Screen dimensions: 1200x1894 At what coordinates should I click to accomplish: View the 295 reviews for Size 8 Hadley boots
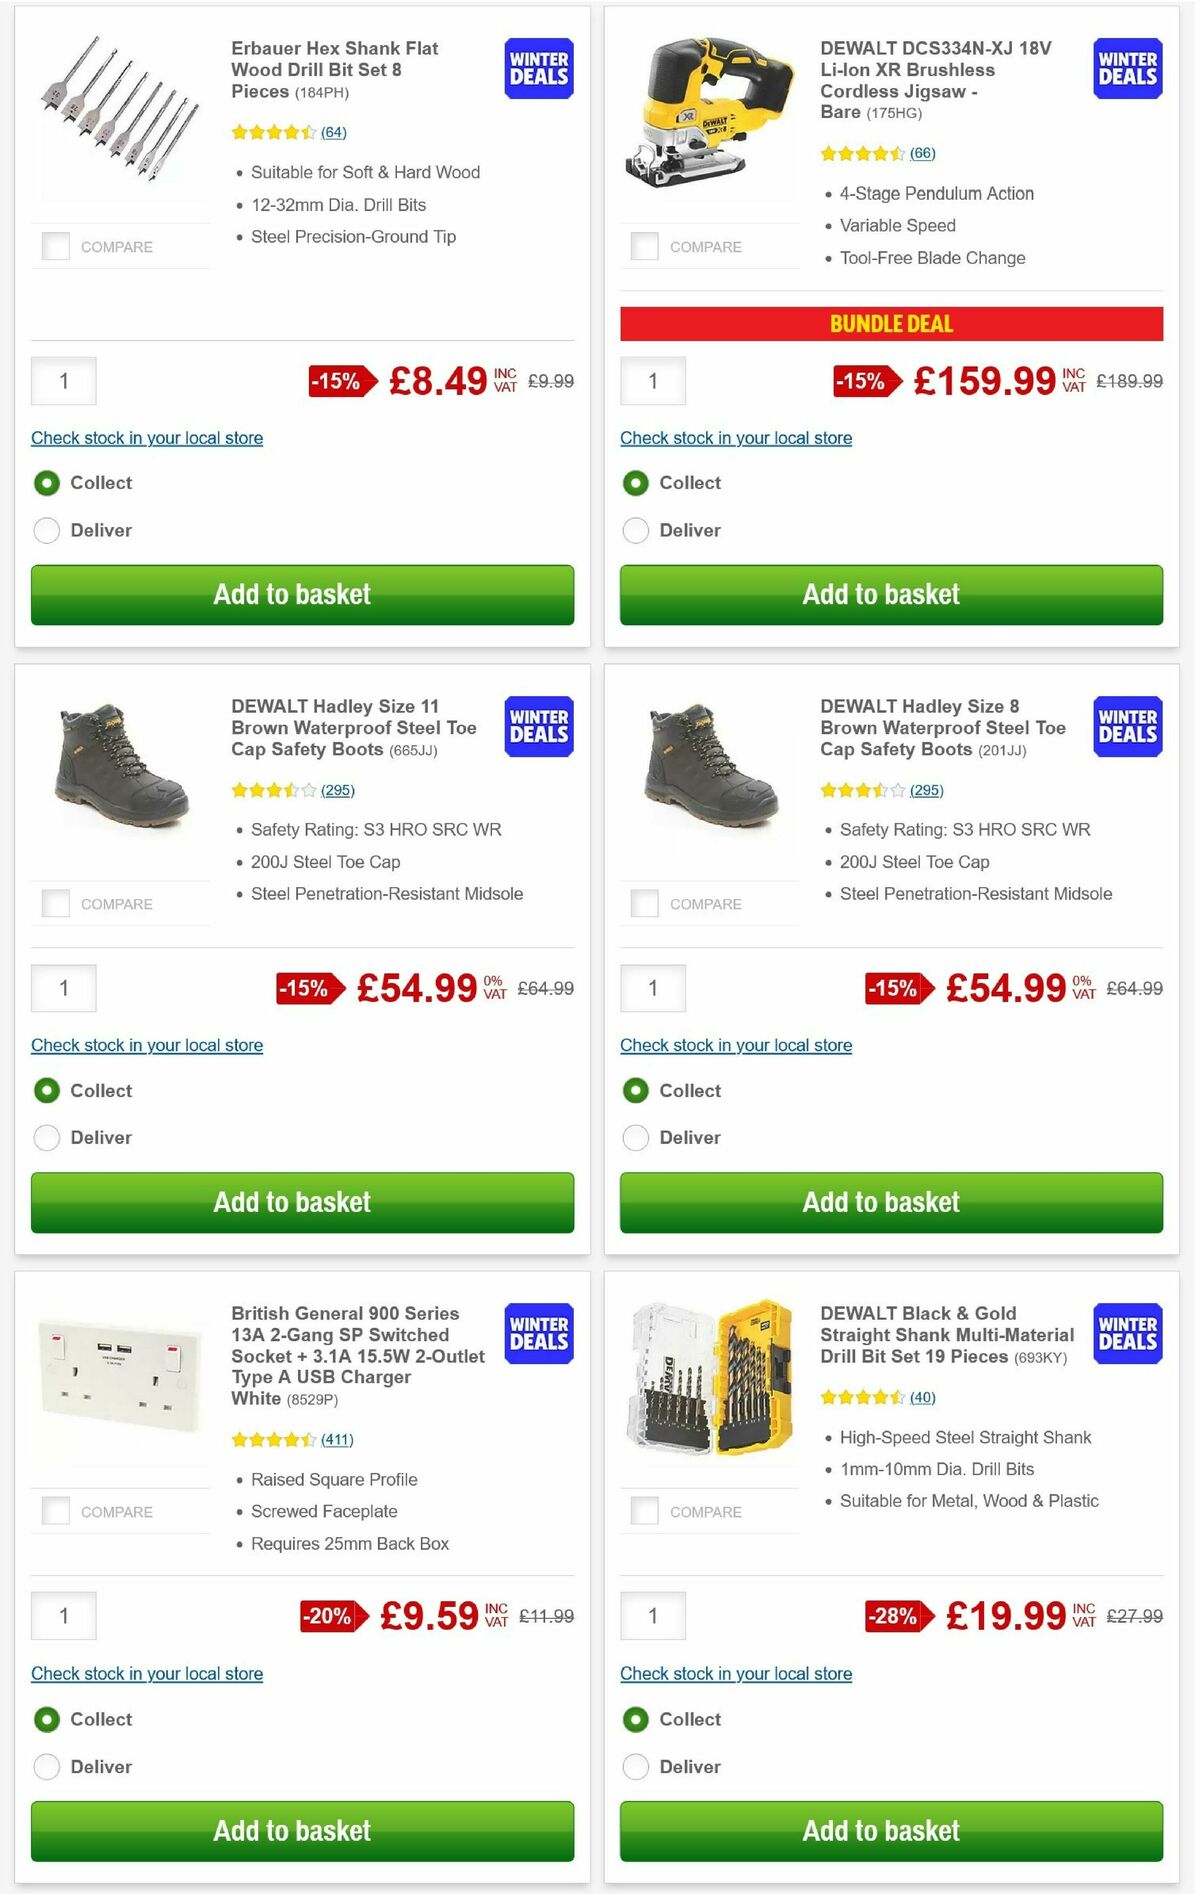tap(925, 790)
